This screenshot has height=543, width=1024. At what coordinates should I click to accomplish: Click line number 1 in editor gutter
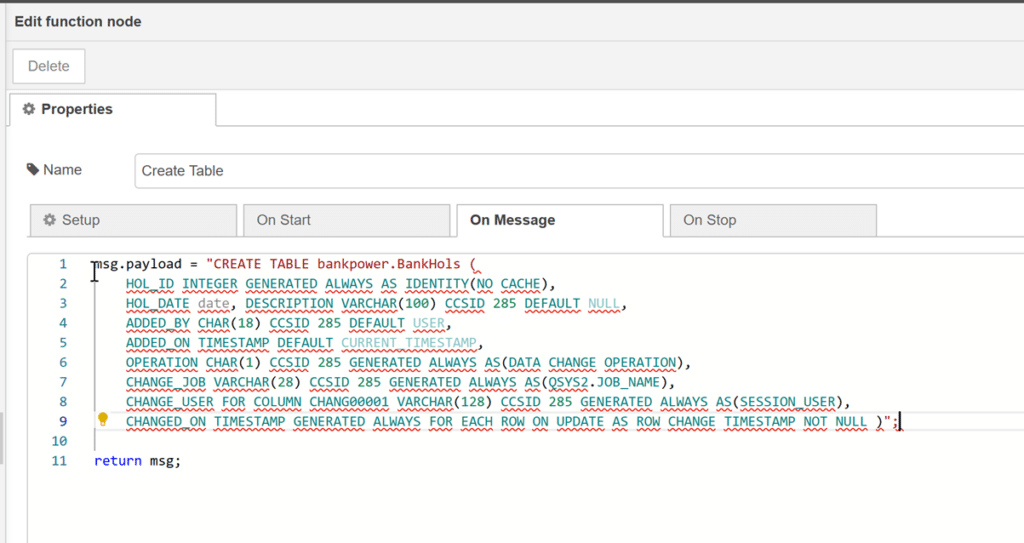(x=62, y=264)
